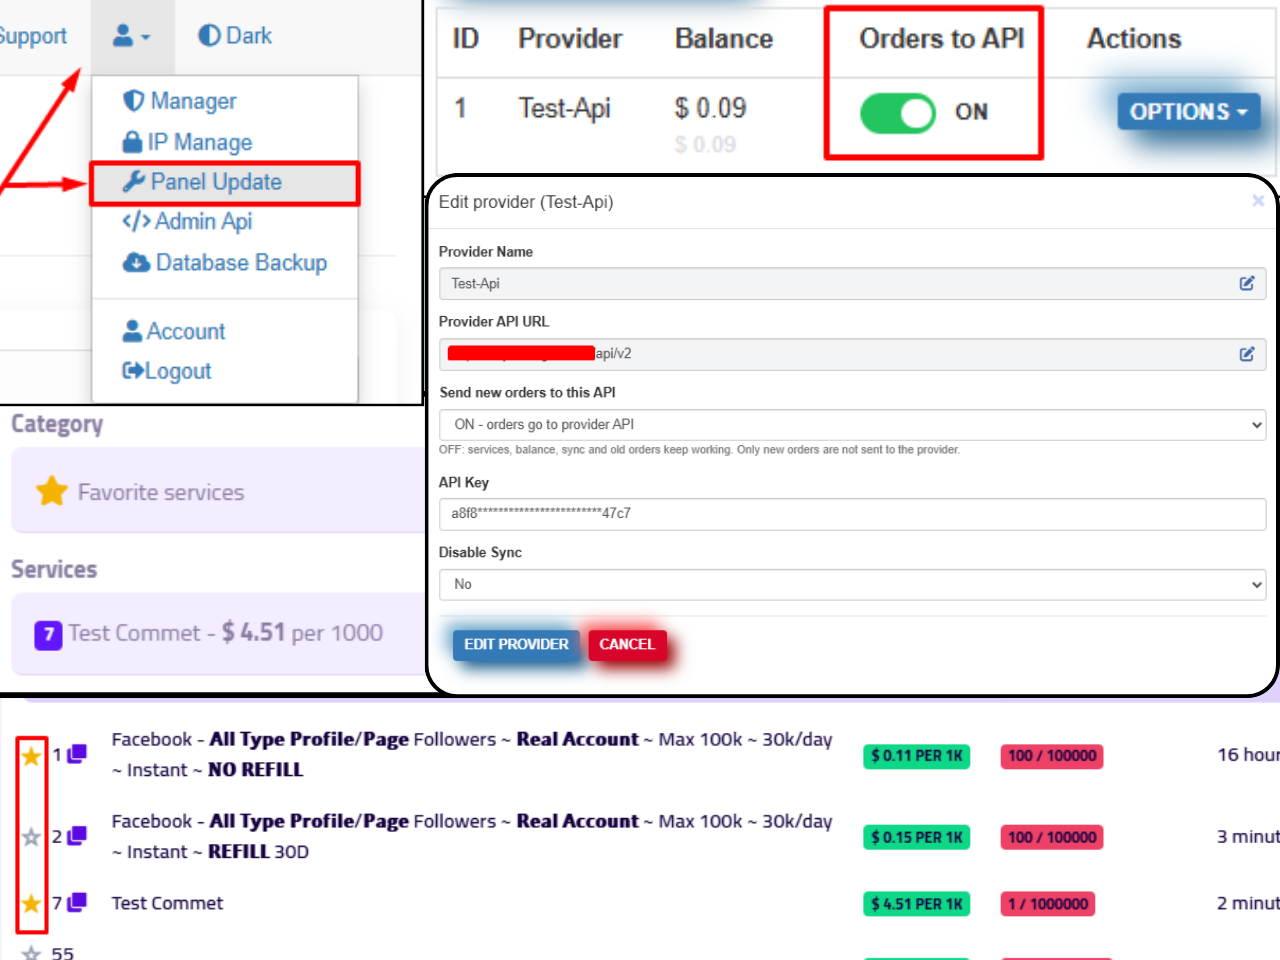Click the "Orders to API" column header
This screenshot has height=960, width=1280.
click(x=942, y=38)
